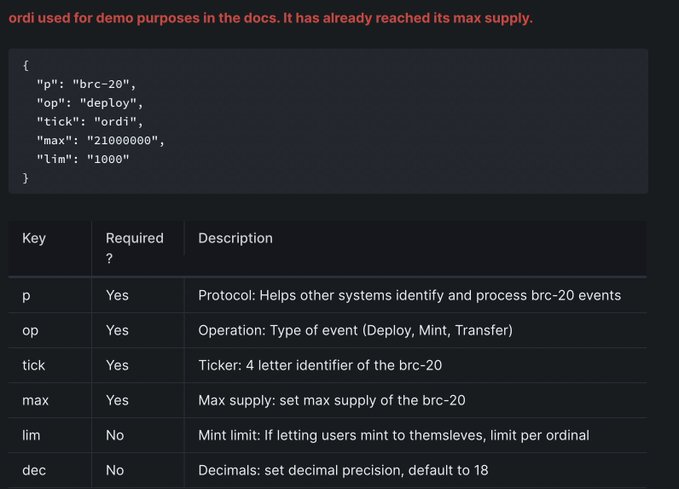Click the Operation type description text
This screenshot has height=489, width=679.
click(x=356, y=330)
